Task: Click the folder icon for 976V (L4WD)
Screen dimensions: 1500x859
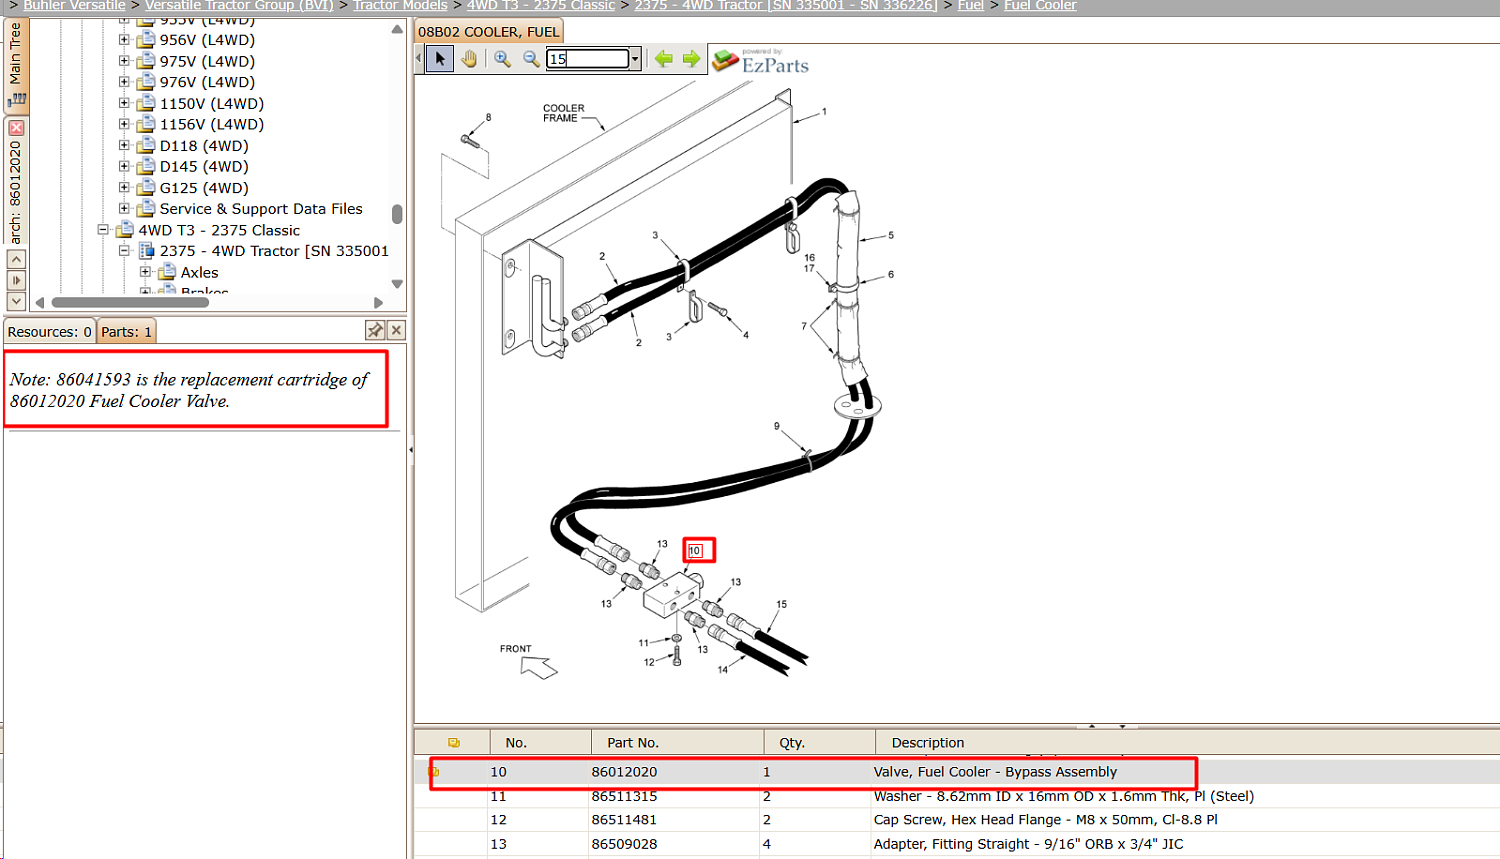Action: [x=146, y=82]
